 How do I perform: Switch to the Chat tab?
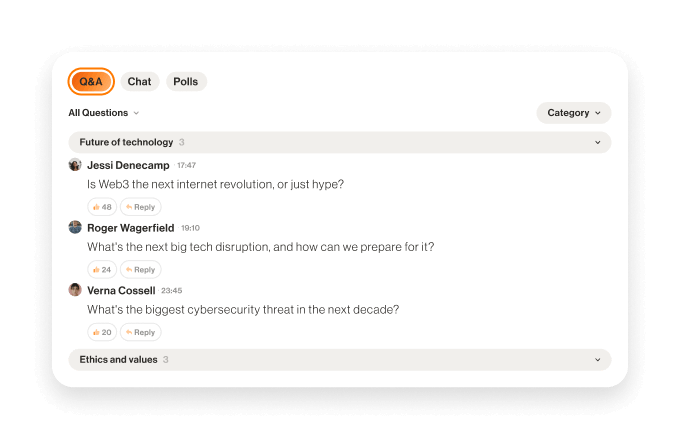click(x=139, y=82)
